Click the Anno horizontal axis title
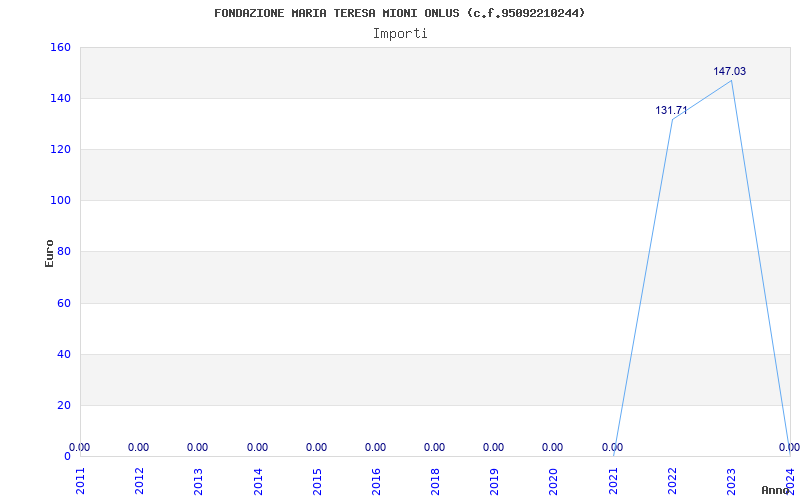Screen dimensions: 800x500 point(776,490)
